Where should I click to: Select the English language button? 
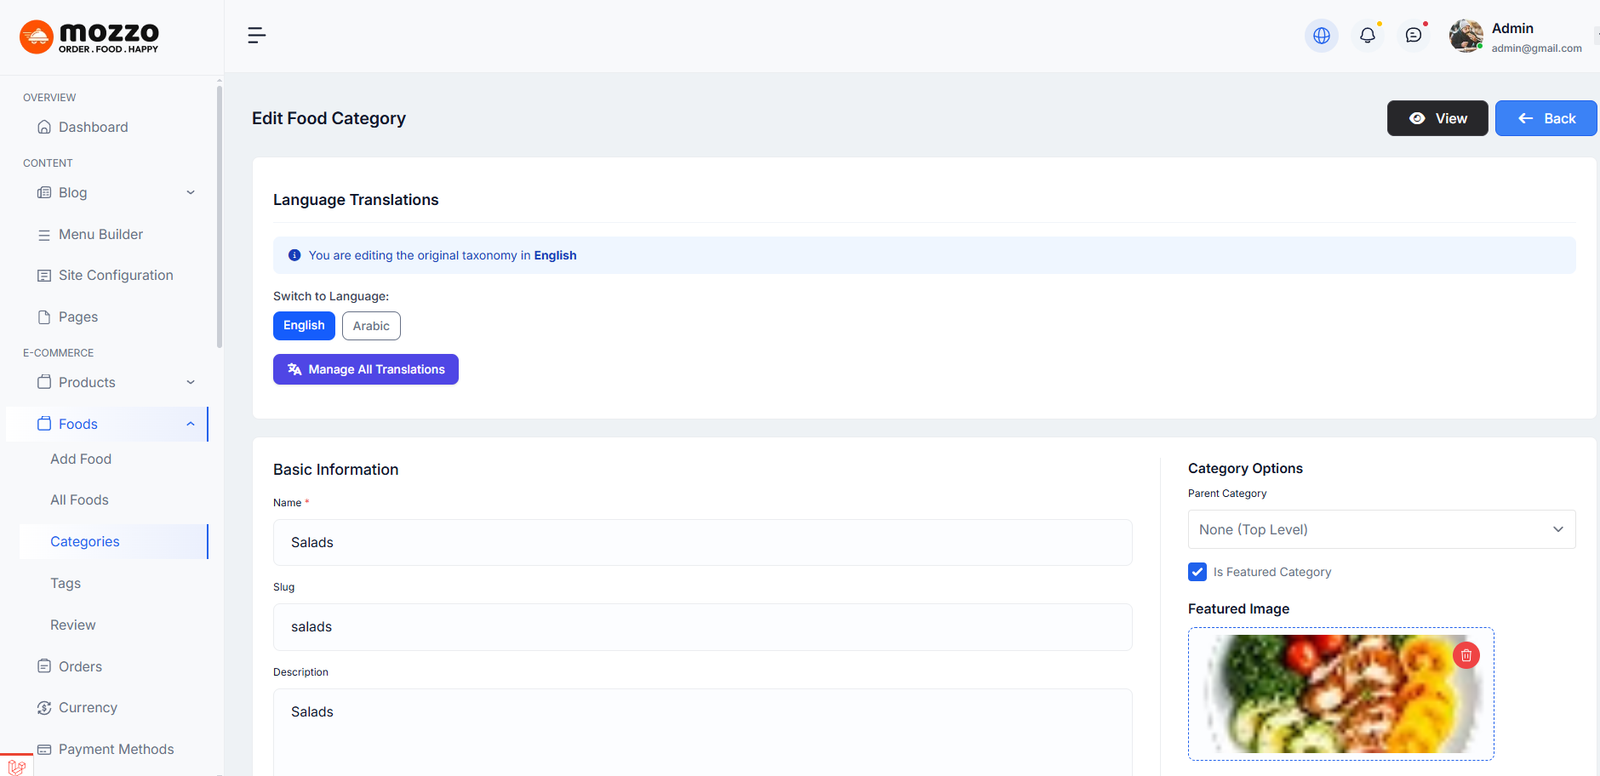pyautogui.click(x=304, y=326)
